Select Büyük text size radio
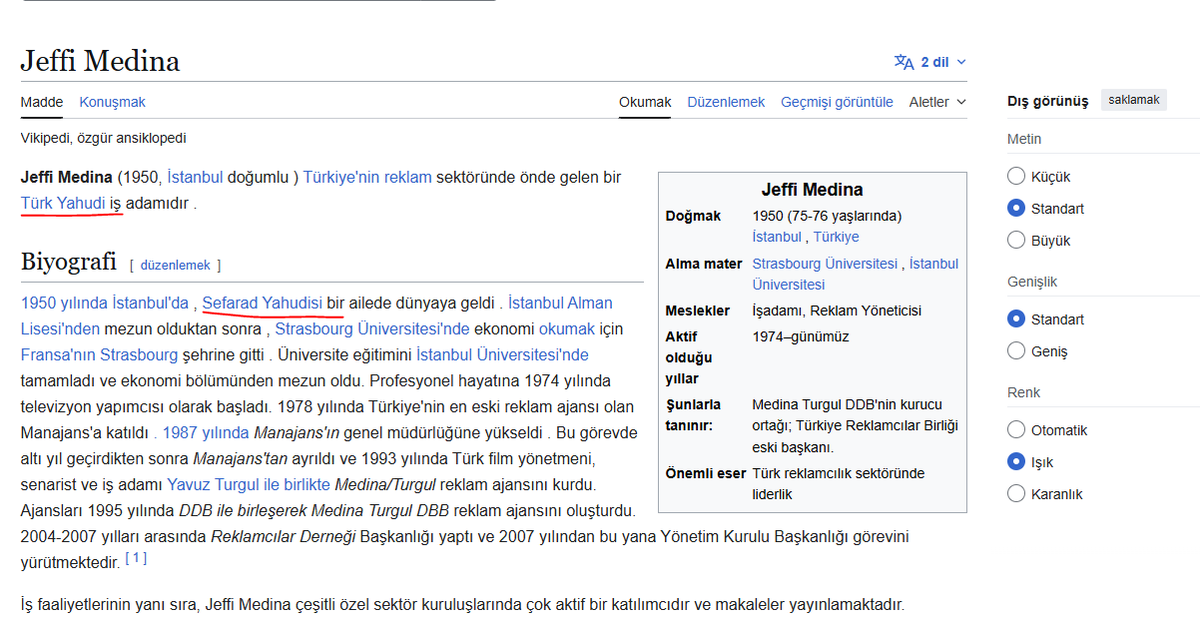Image resolution: width=1200 pixels, height=625 pixels. click(1017, 241)
